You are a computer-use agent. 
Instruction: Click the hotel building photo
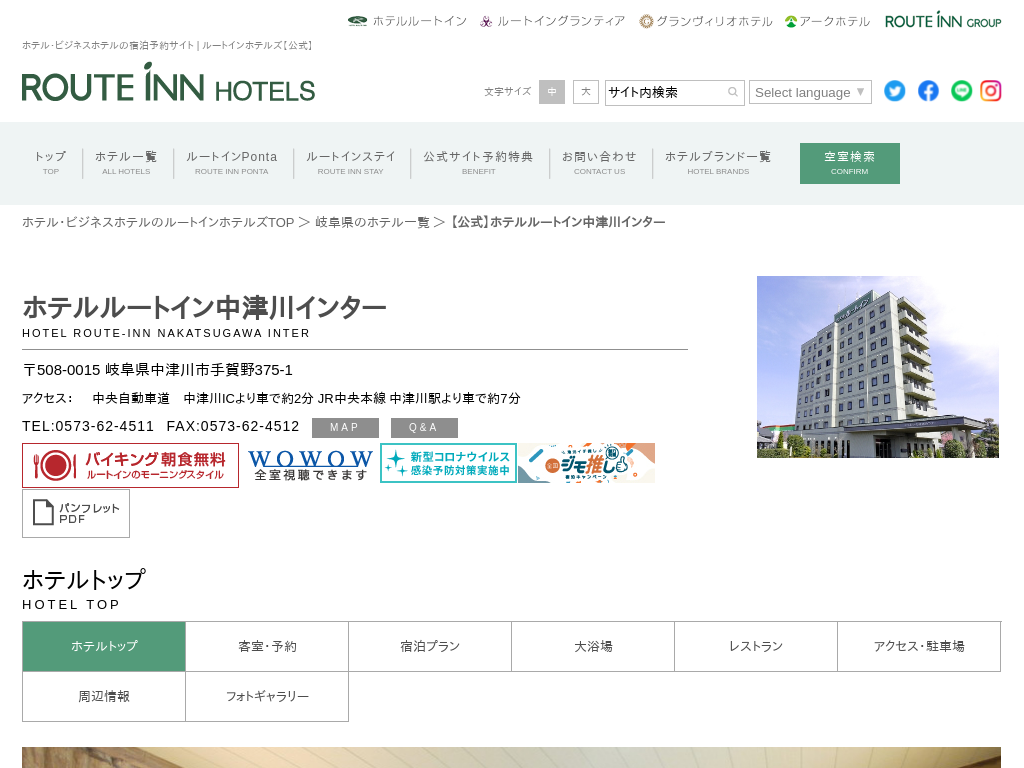click(878, 367)
